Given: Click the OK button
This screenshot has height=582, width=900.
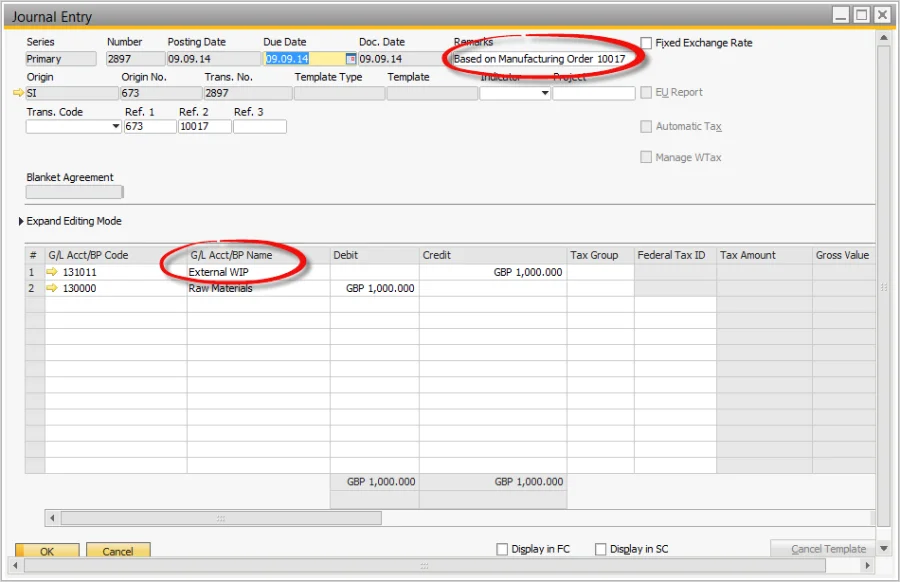Looking at the screenshot, I should [x=47, y=550].
